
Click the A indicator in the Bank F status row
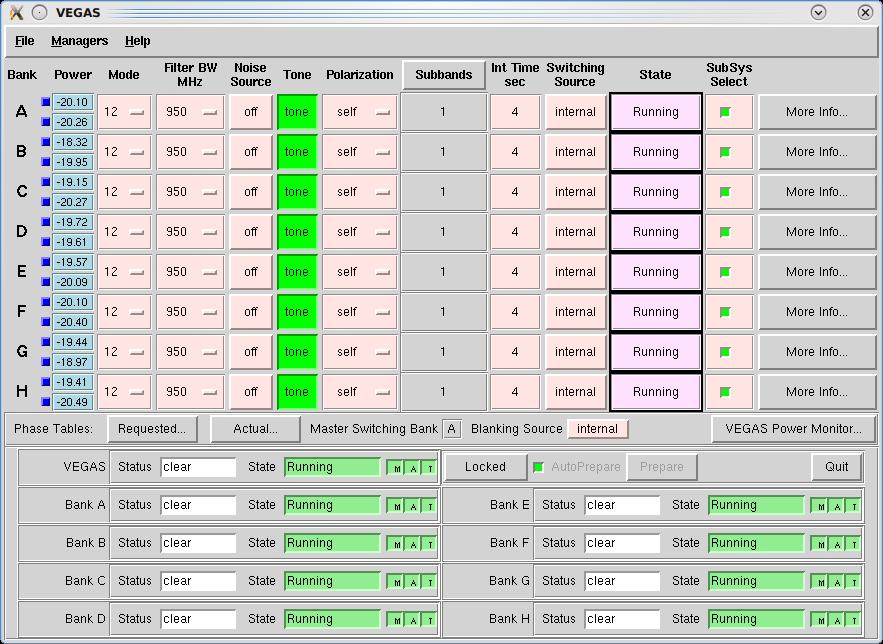point(837,544)
